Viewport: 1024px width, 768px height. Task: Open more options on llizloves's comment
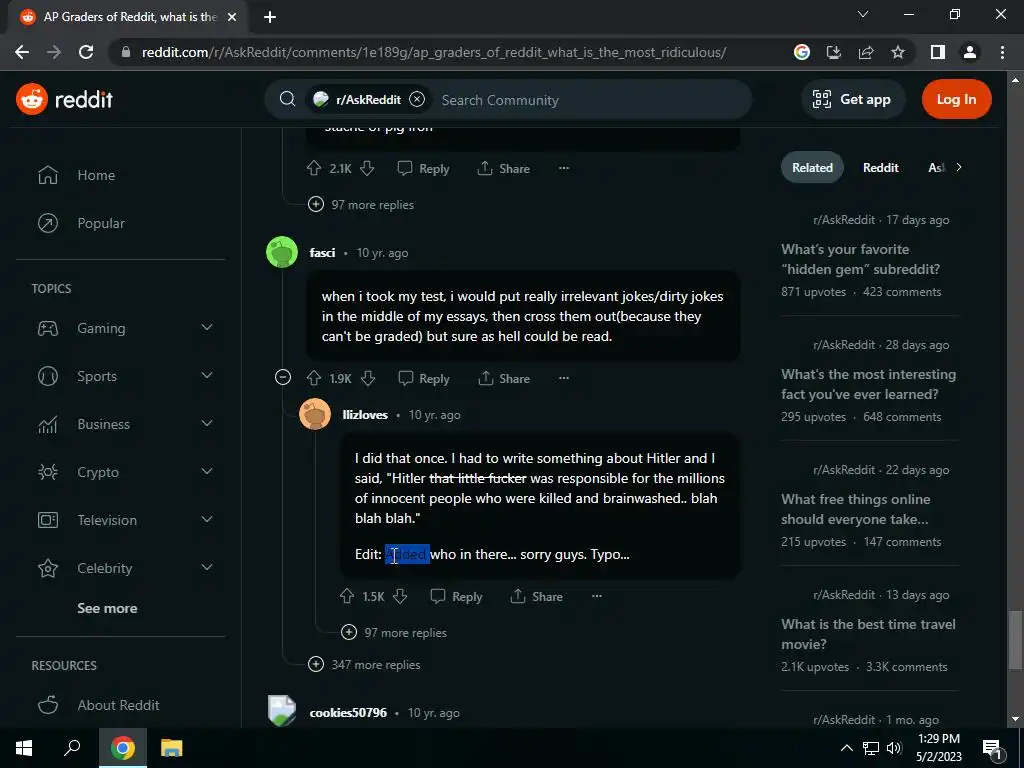(x=597, y=596)
